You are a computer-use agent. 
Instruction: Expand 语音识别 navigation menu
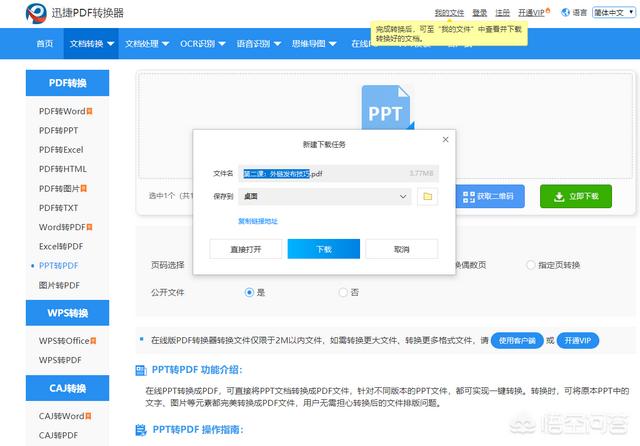coord(258,44)
